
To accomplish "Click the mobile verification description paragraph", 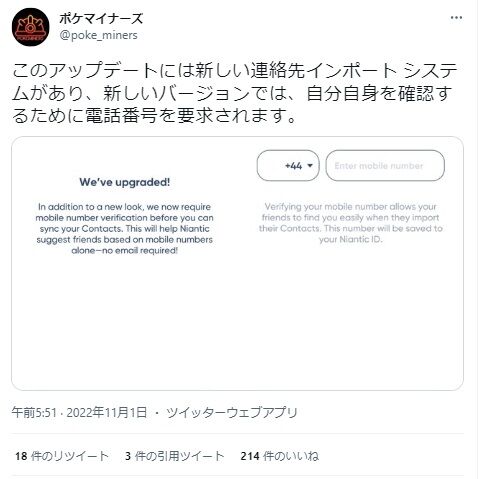I will [124, 228].
